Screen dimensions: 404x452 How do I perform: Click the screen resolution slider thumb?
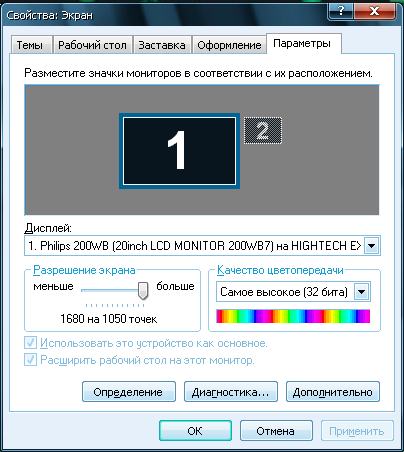(x=143, y=290)
